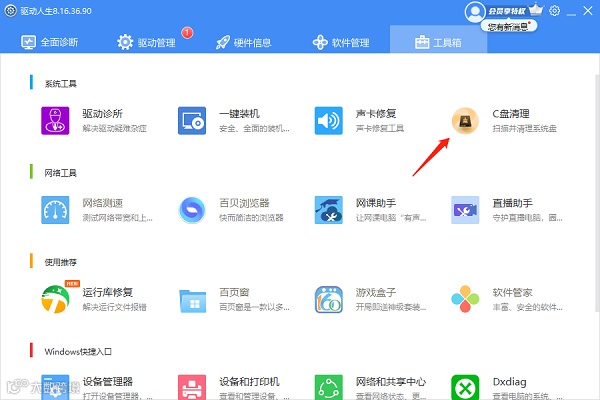Click the 直播助手 title text
The height and width of the screenshot is (400, 600).
coord(512,203)
